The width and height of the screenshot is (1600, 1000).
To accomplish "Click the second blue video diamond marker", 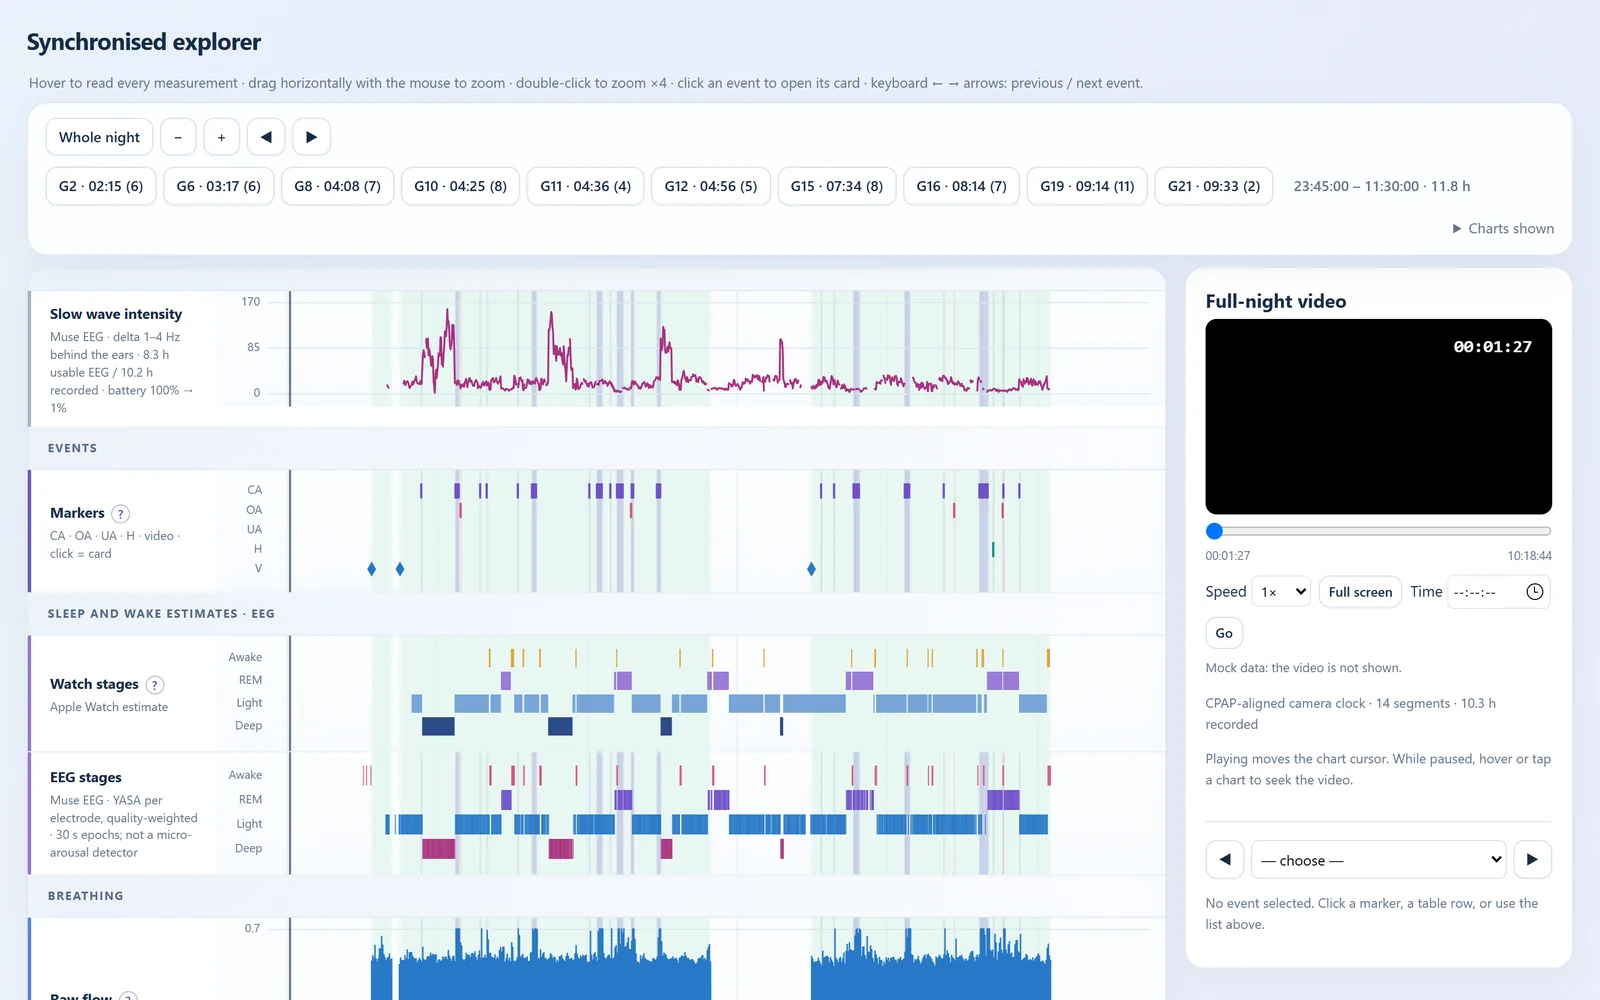I will (x=400, y=569).
